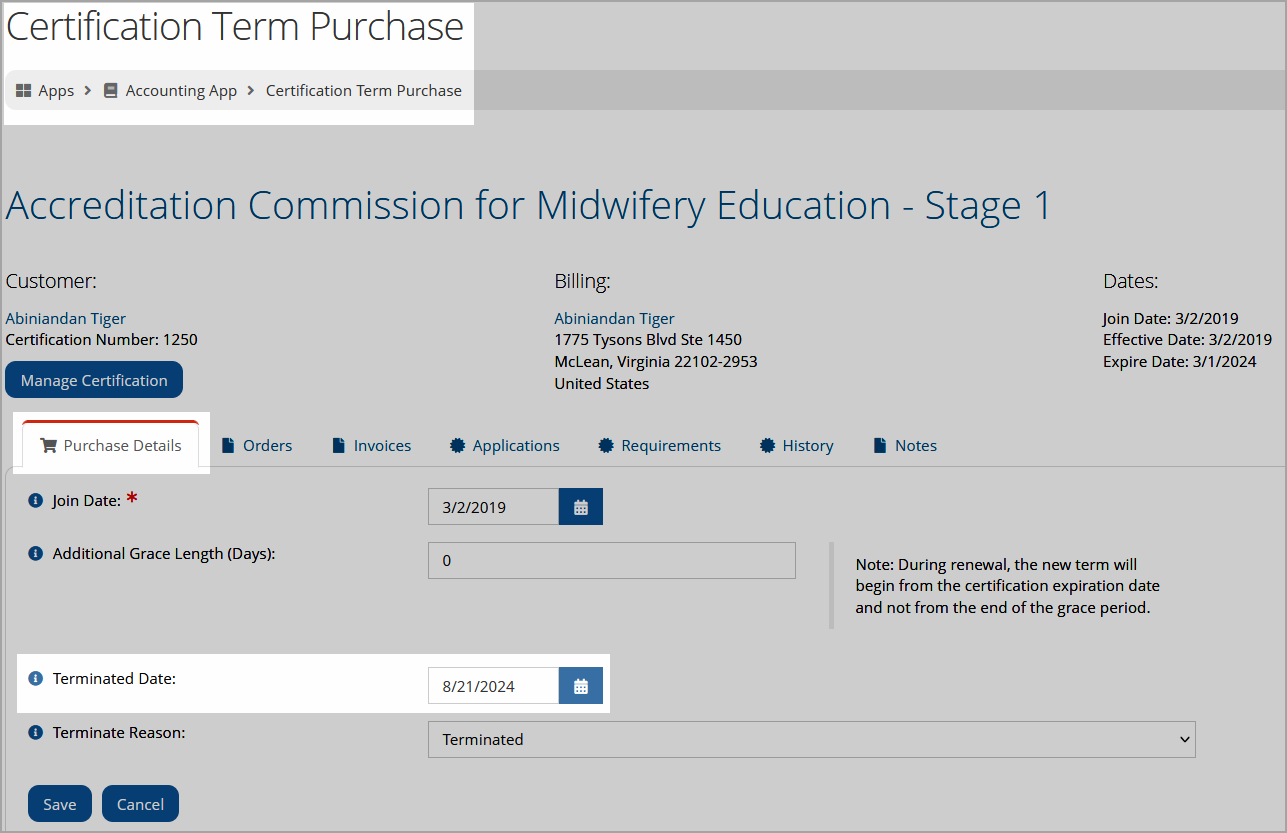
Task: Click the Certification Number: 1250 text
Action: tap(102, 339)
